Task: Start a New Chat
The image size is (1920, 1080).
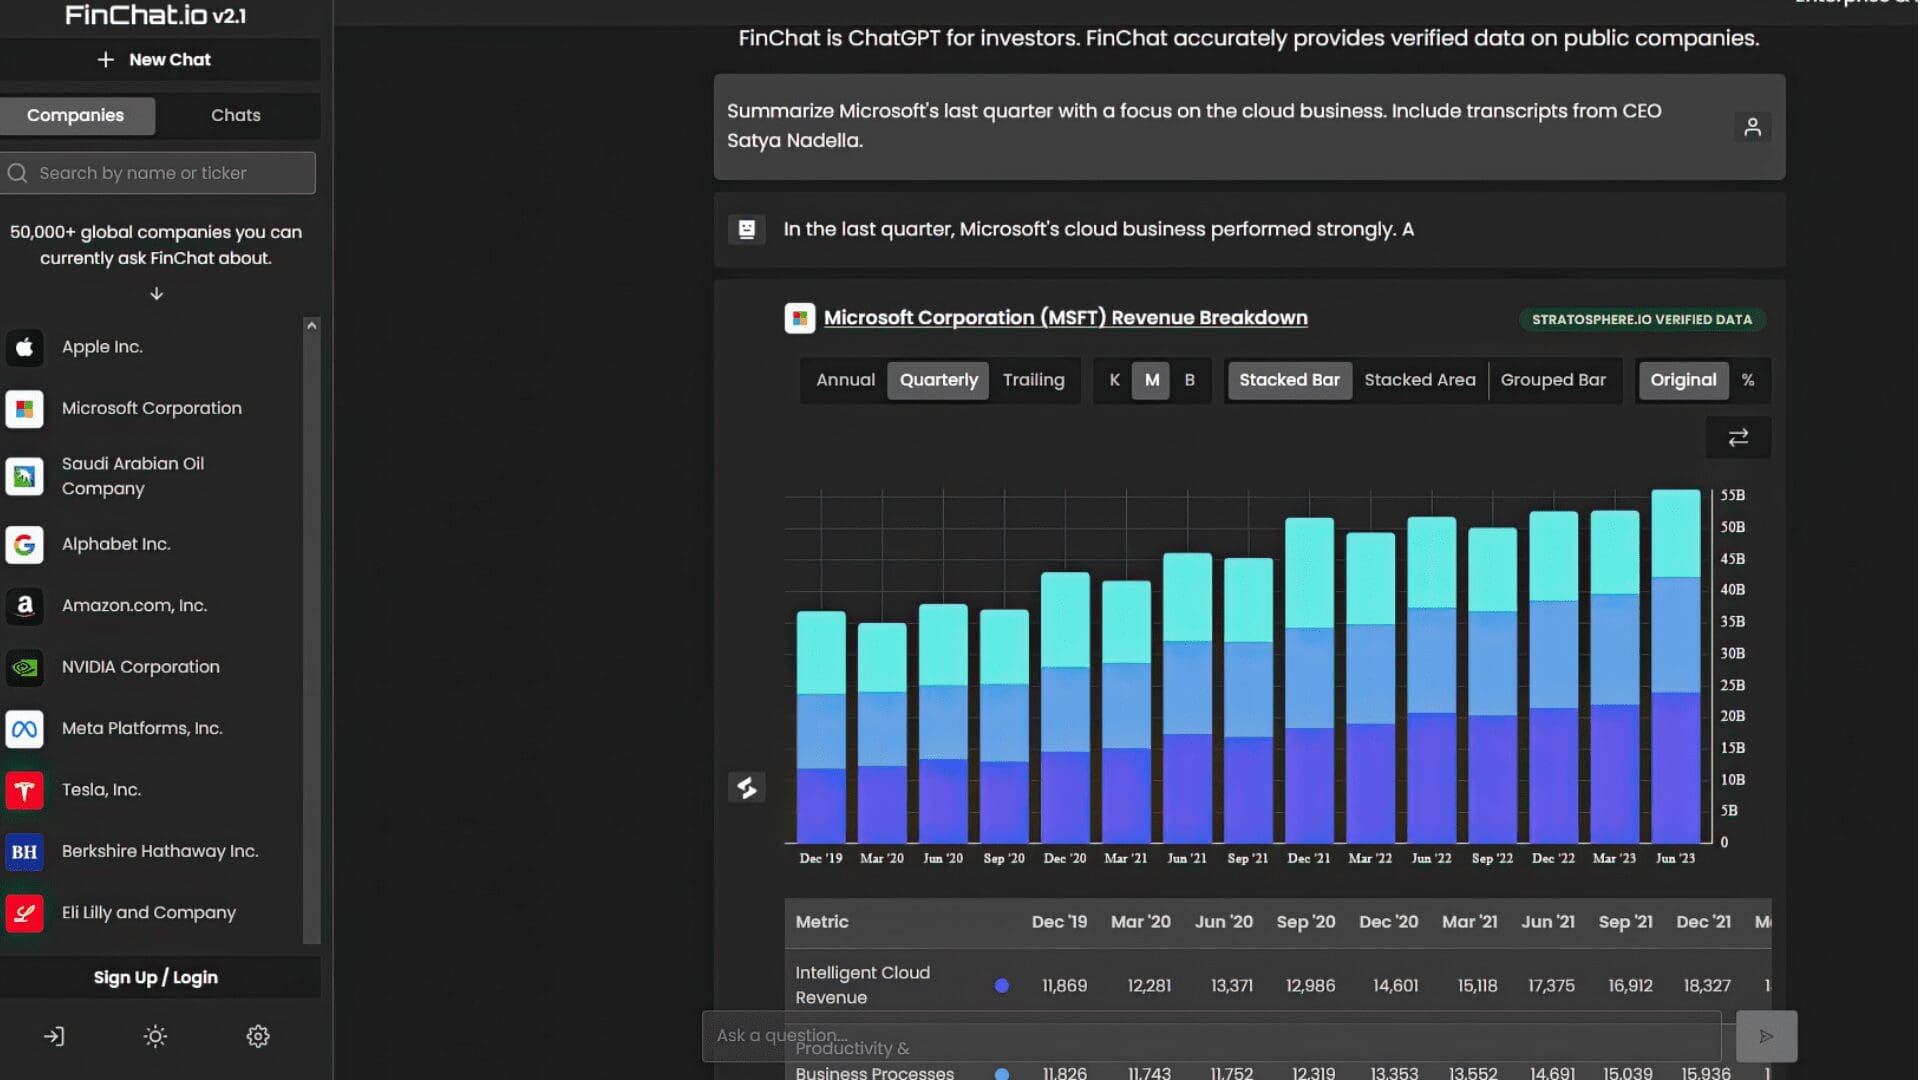Action: pos(155,60)
